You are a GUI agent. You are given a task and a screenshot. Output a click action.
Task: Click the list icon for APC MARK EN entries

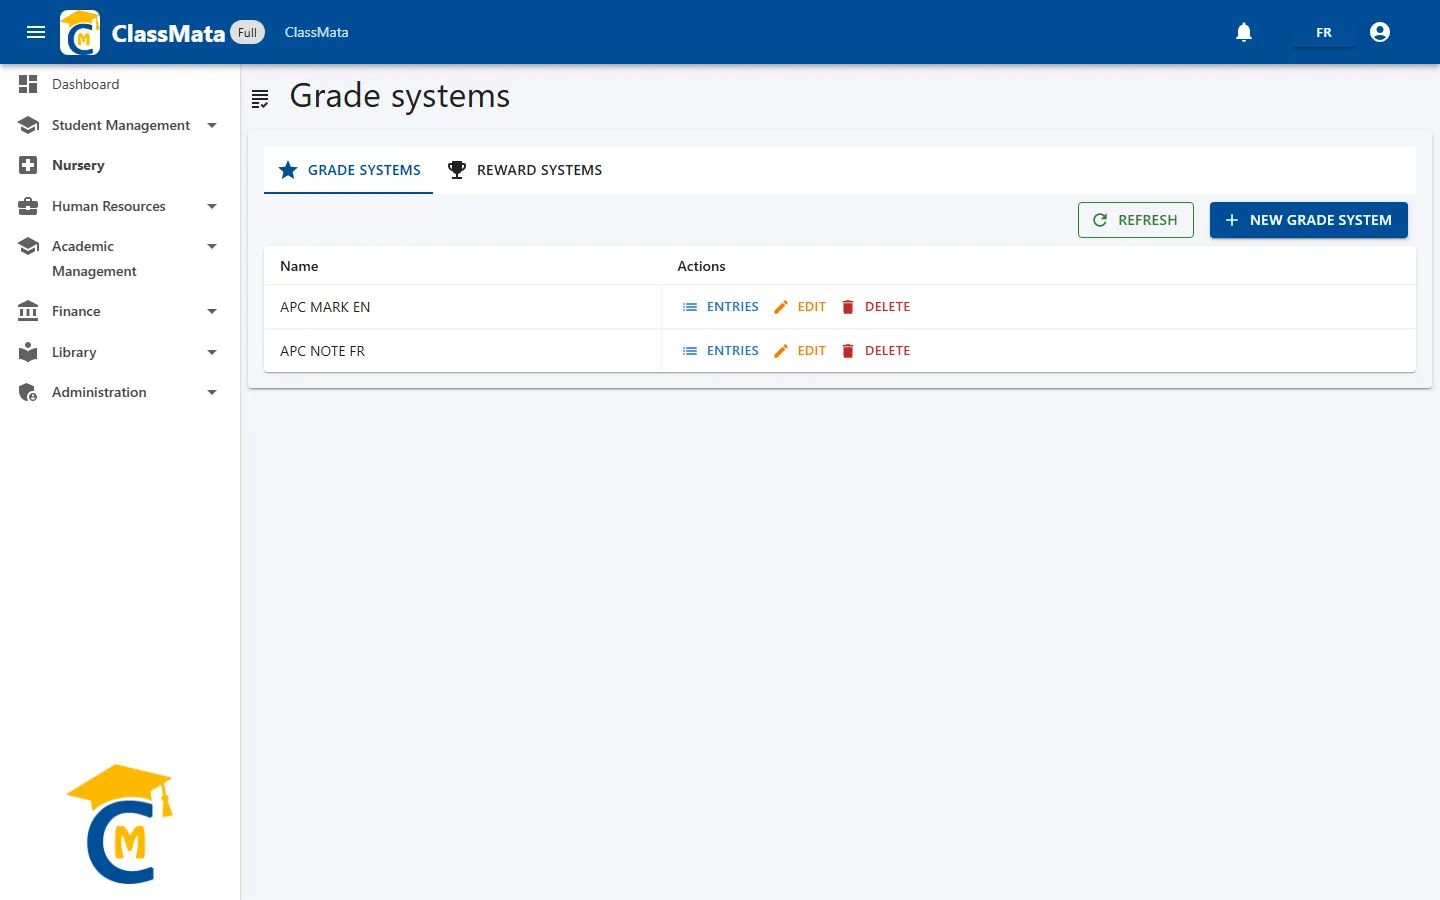coord(690,307)
